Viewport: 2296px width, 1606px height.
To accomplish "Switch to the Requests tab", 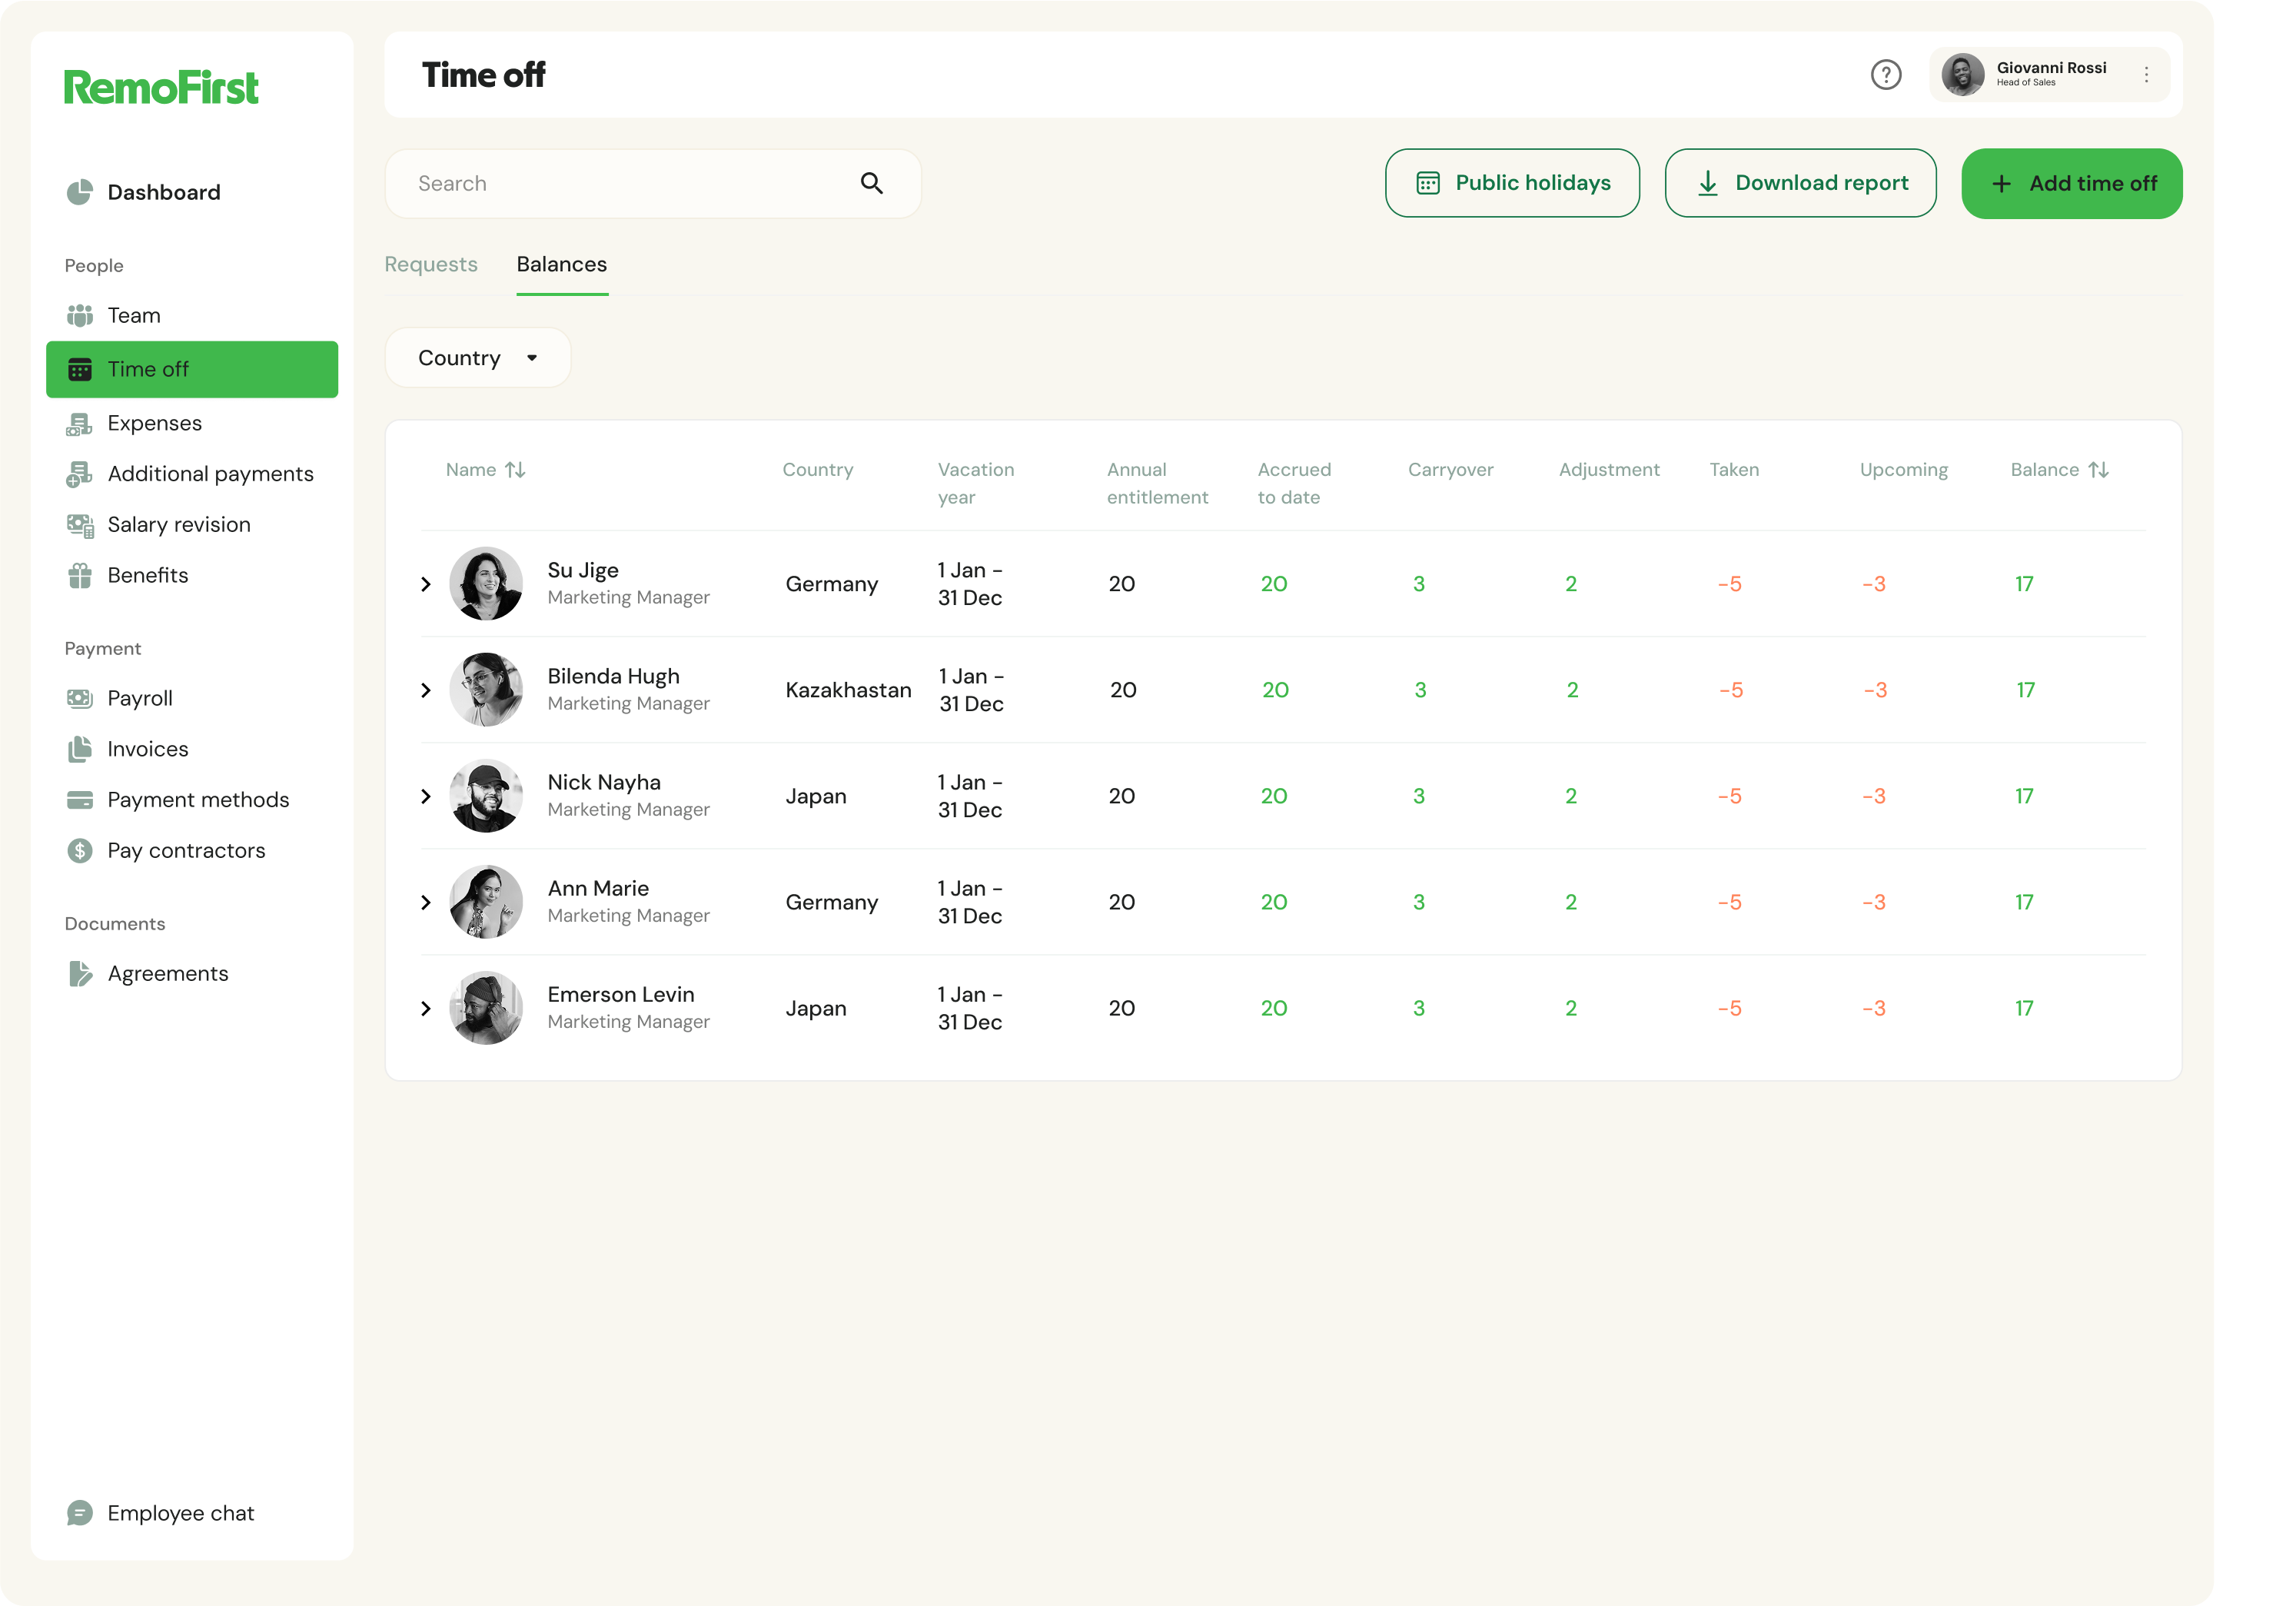I will [x=431, y=265].
